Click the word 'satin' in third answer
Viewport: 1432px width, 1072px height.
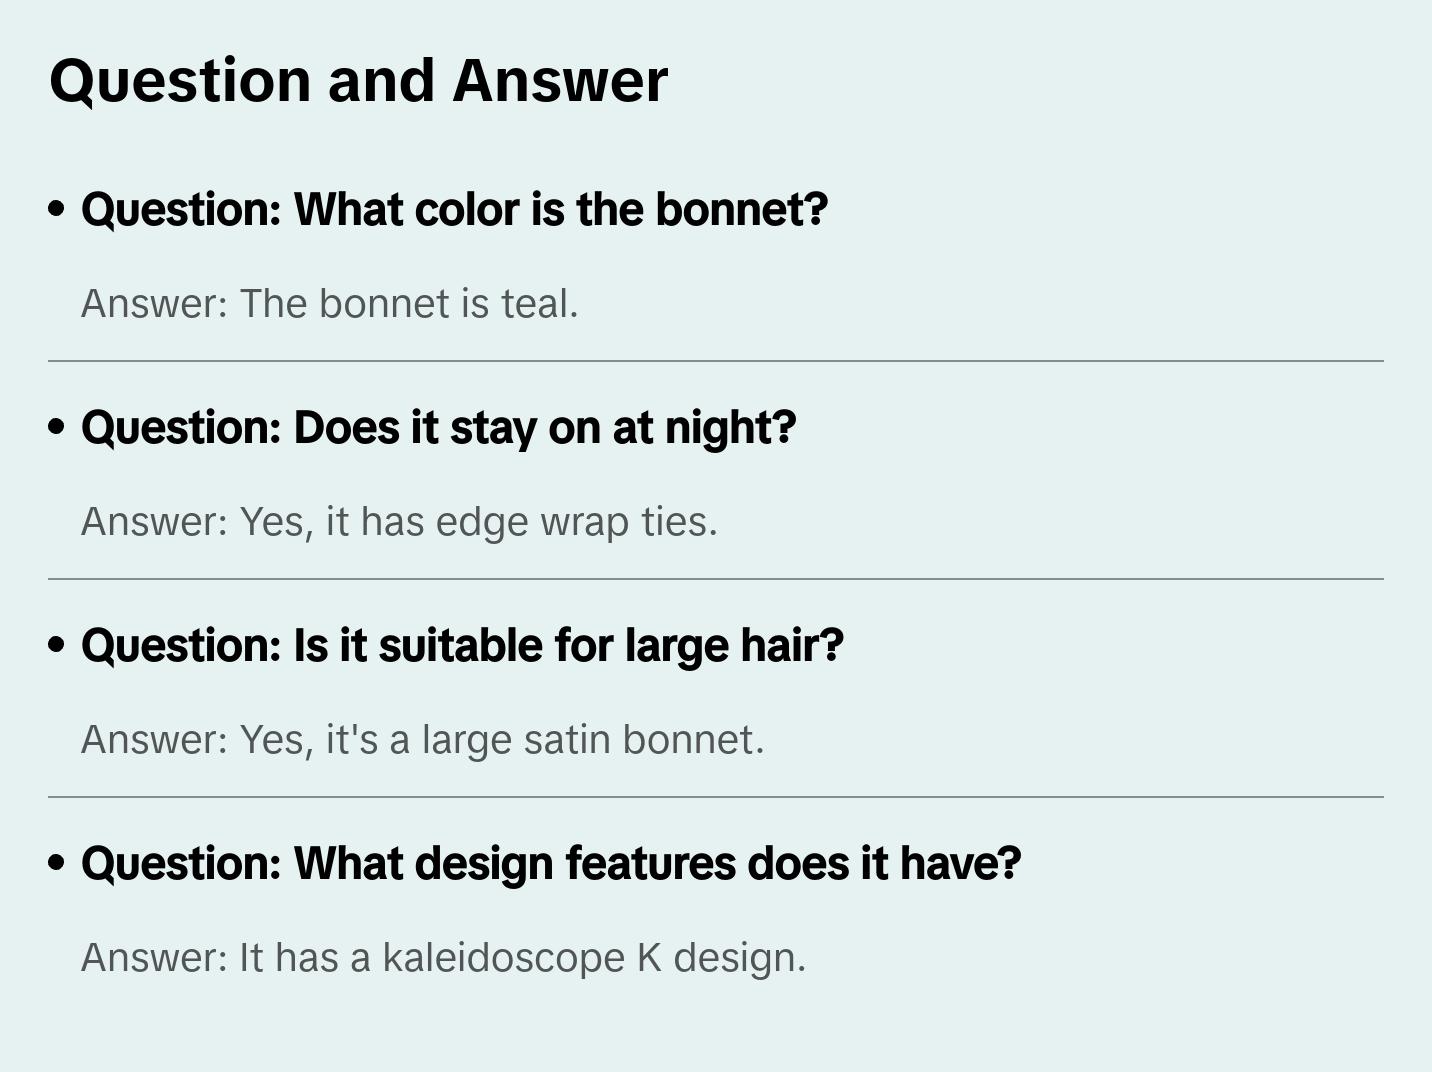pos(566,740)
